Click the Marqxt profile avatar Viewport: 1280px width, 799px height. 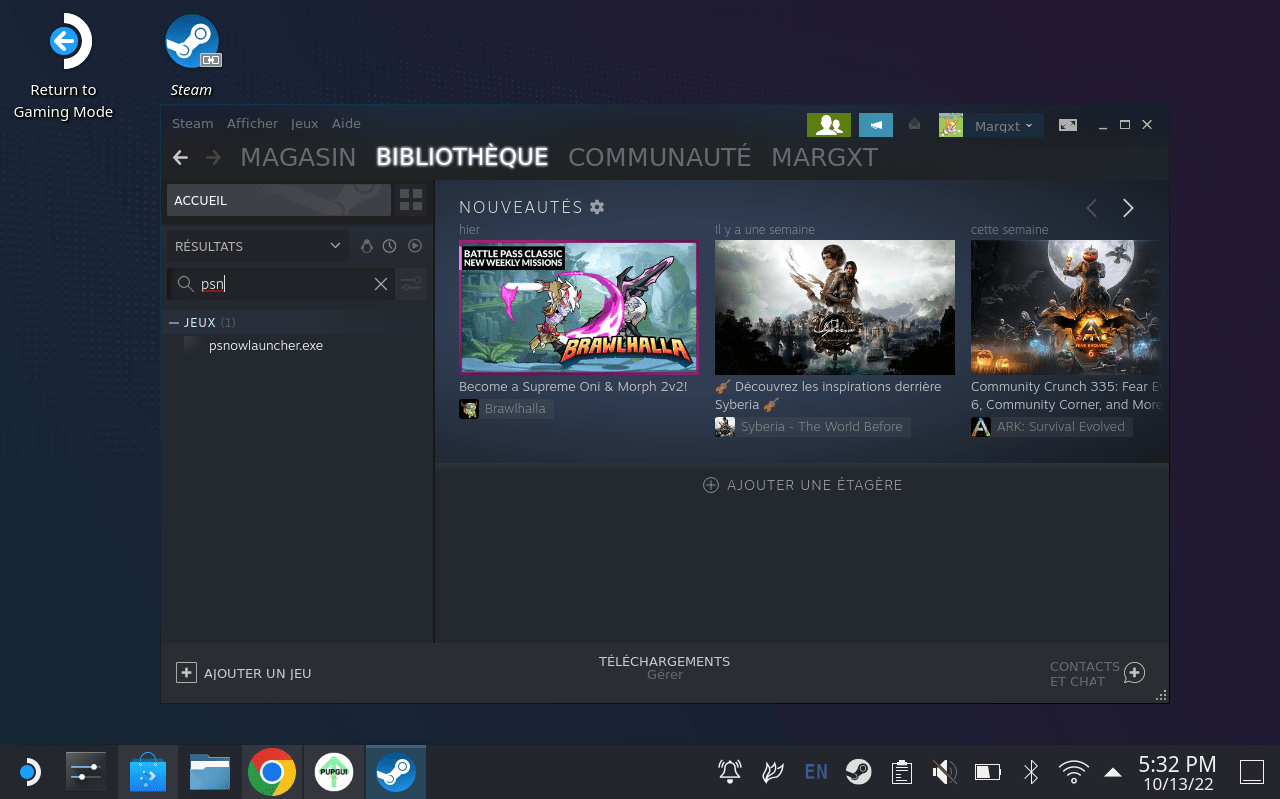click(951, 125)
